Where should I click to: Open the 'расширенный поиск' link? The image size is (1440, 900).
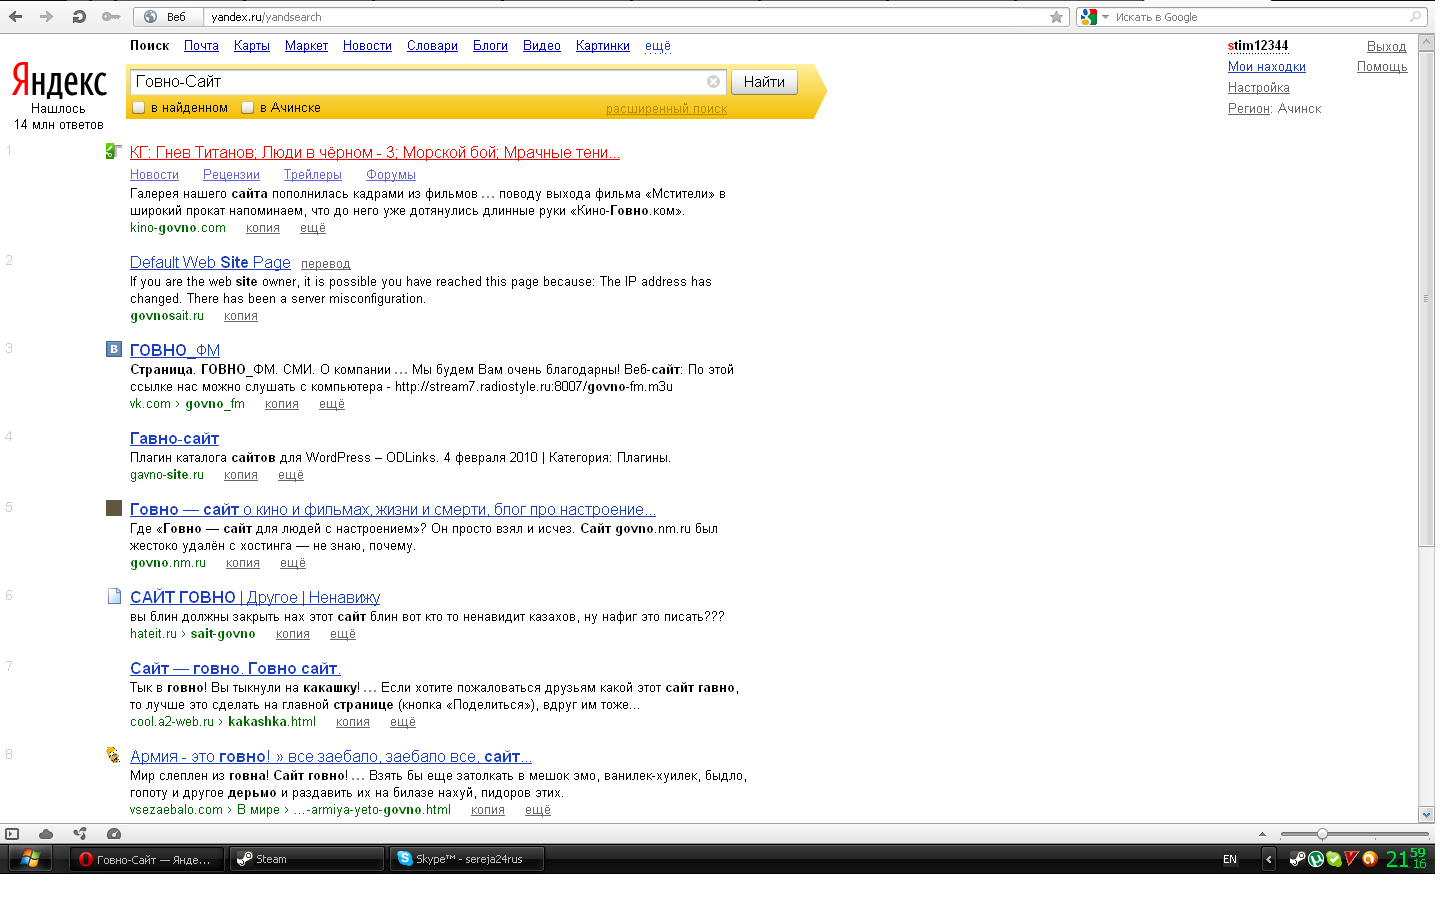coord(666,109)
